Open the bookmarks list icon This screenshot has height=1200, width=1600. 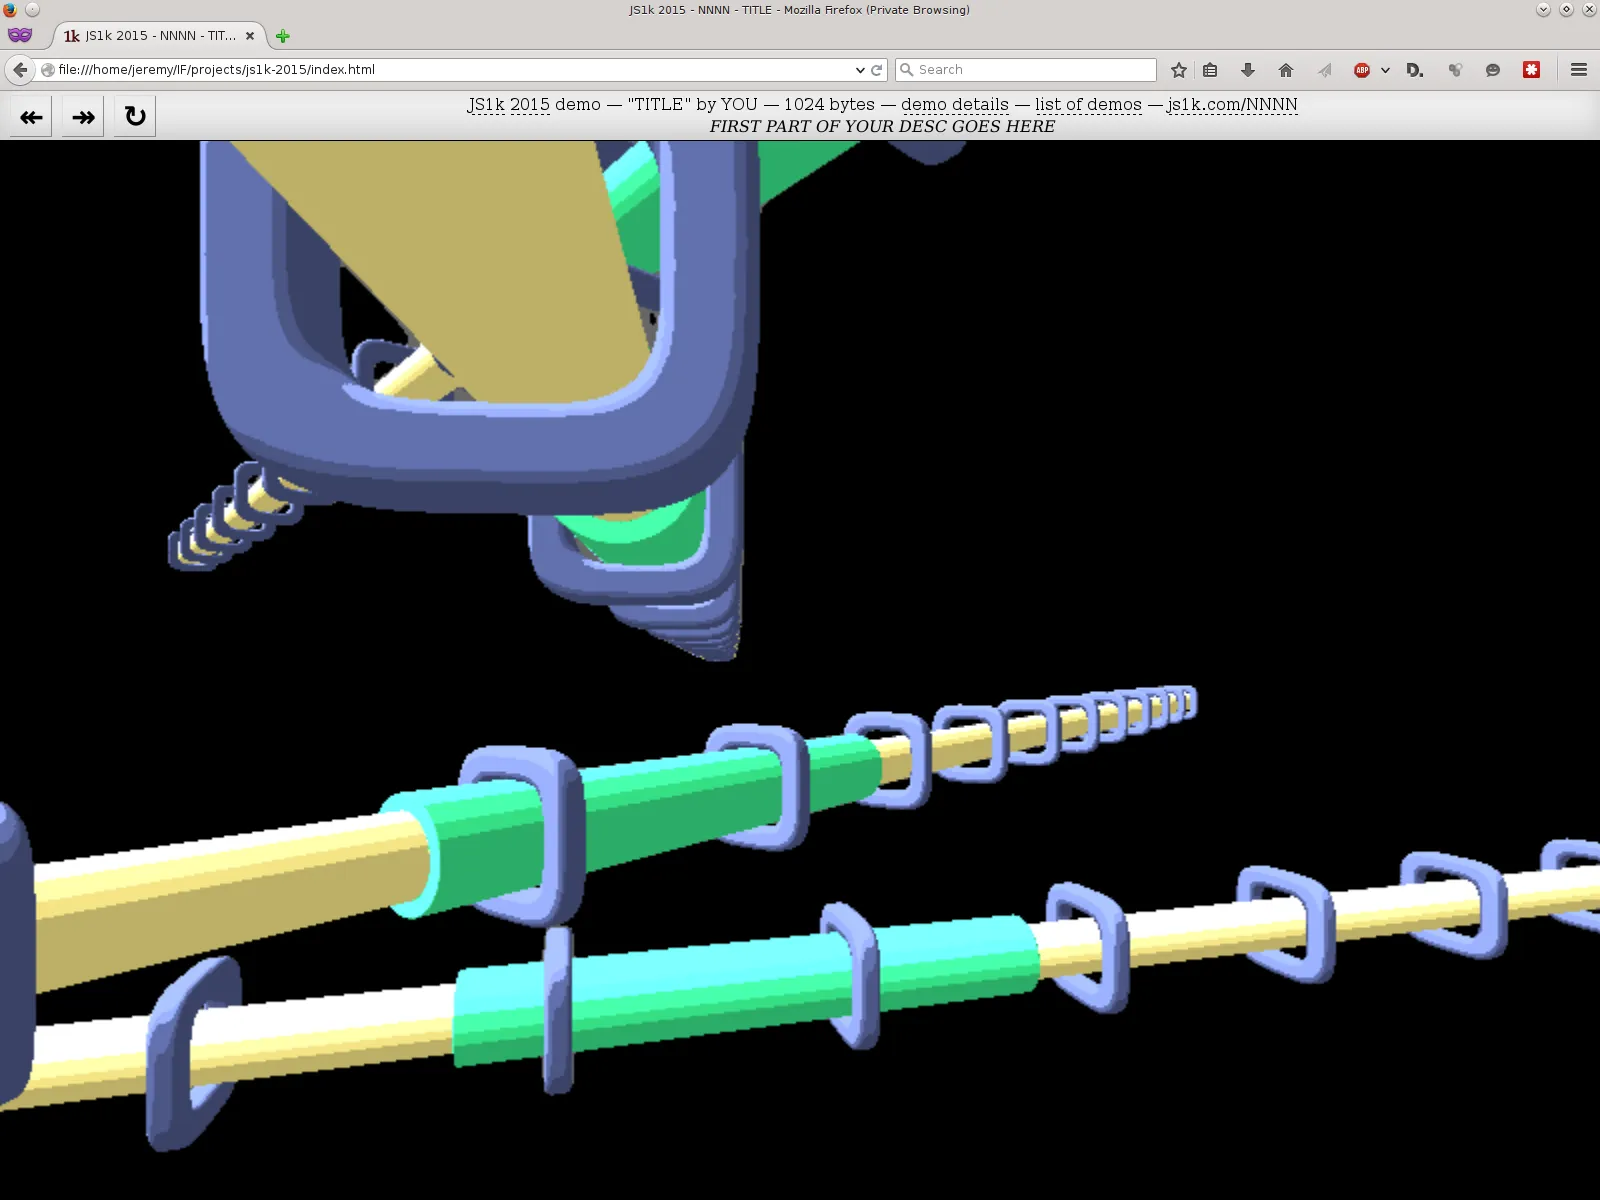point(1210,70)
